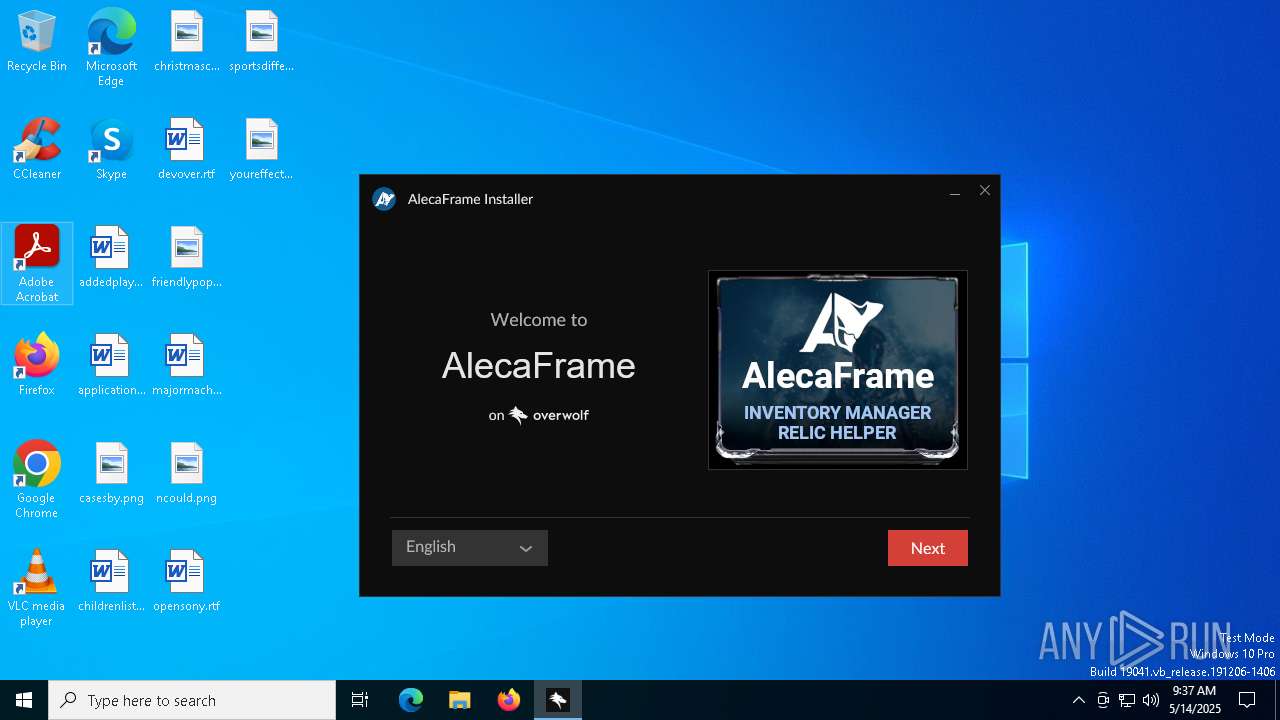Image resolution: width=1280 pixels, height=720 pixels.
Task: Open Microsoft Edge from the taskbar
Action: point(411,700)
